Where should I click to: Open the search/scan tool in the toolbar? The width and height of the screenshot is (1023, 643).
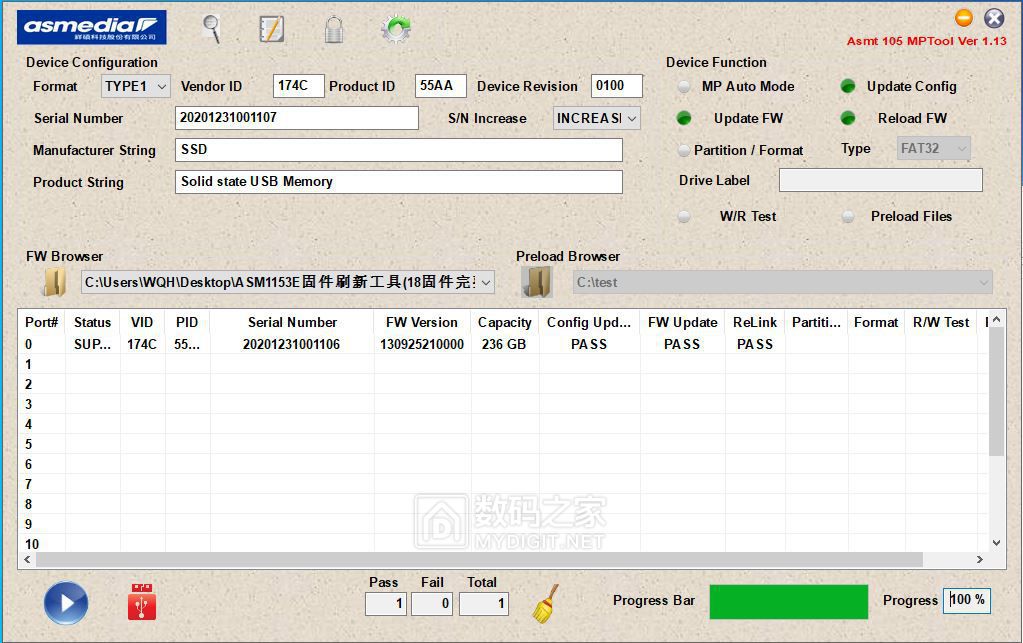tap(210, 28)
